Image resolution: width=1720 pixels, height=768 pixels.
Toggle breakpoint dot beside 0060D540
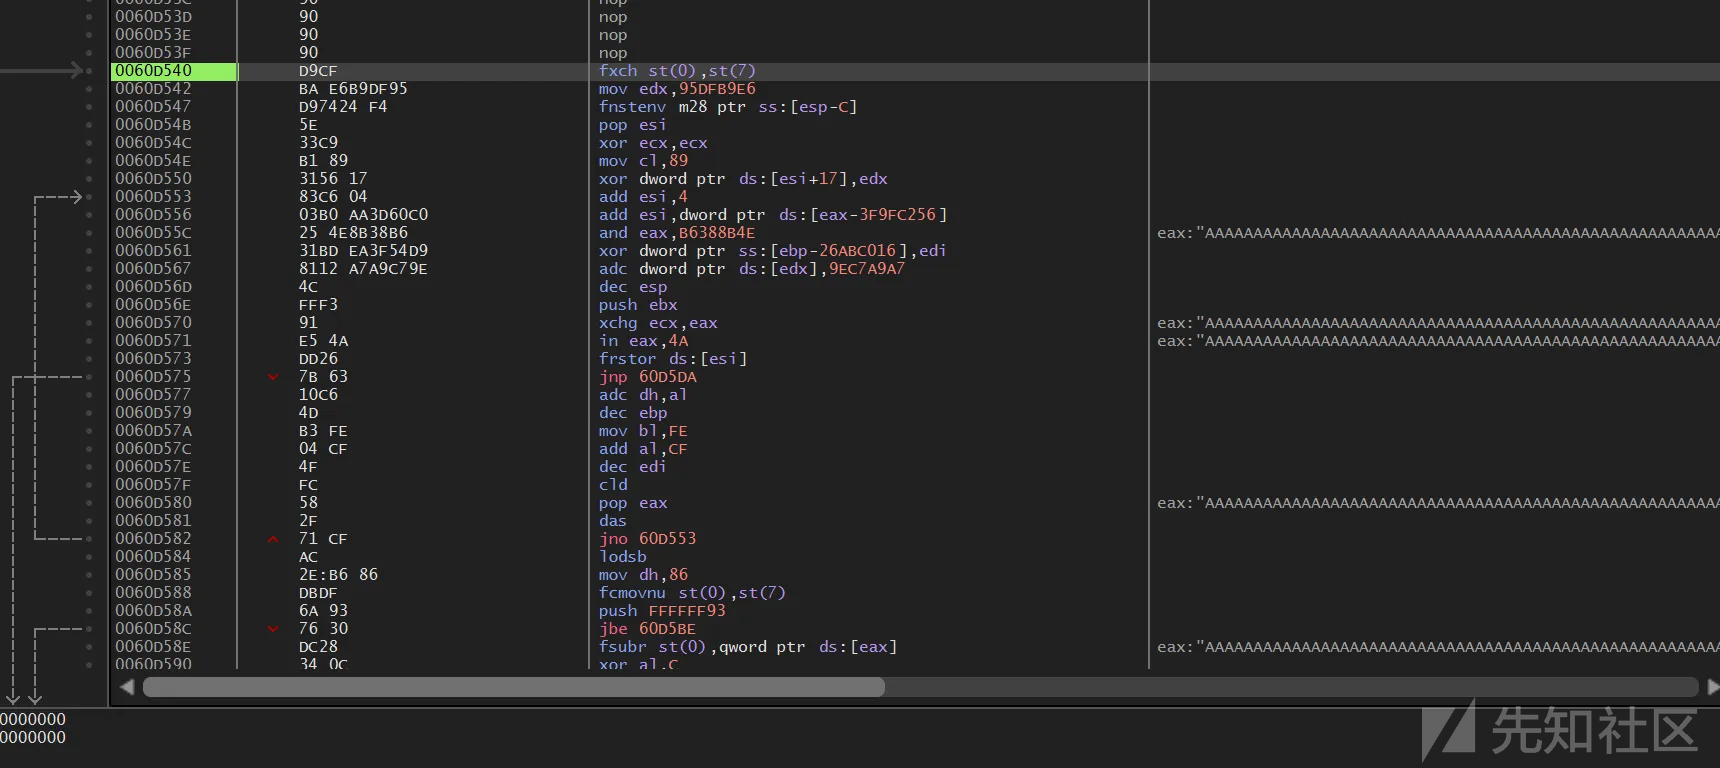pyautogui.click(x=89, y=71)
